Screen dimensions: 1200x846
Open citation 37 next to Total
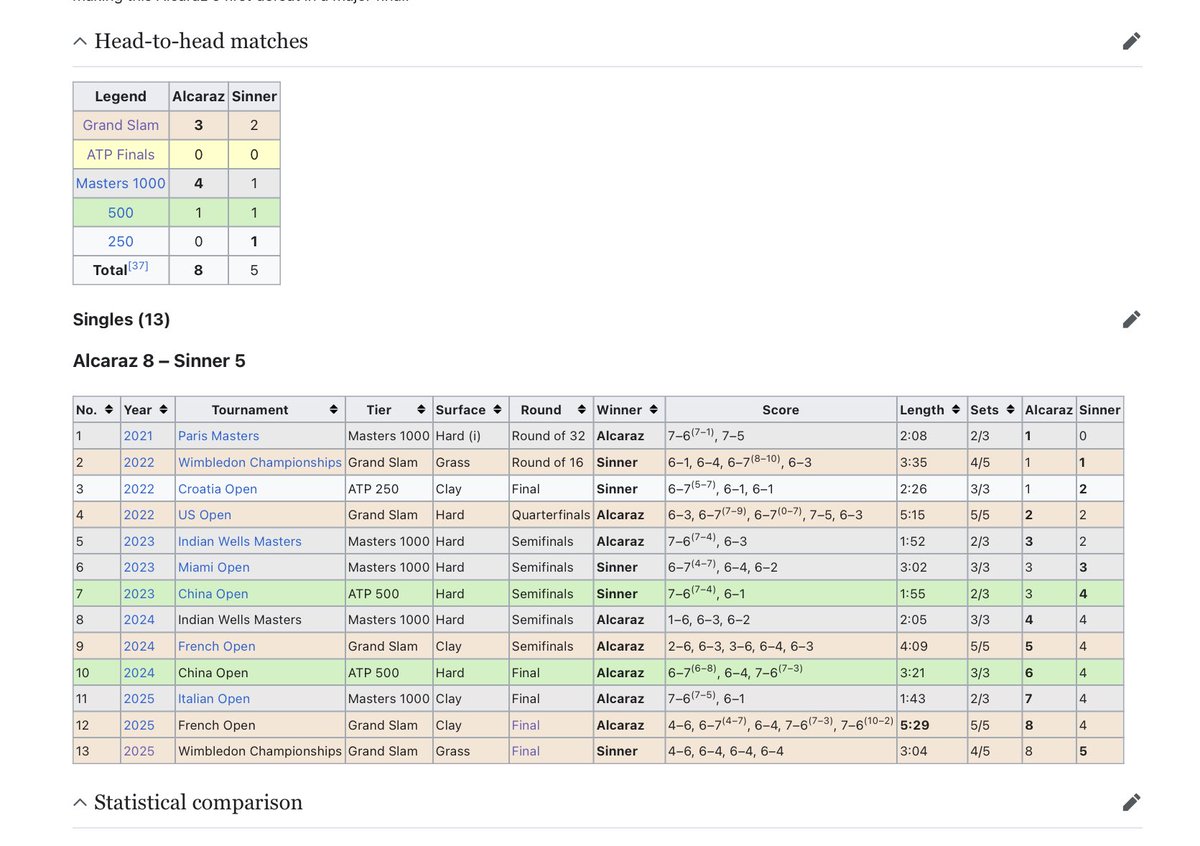coord(138,266)
